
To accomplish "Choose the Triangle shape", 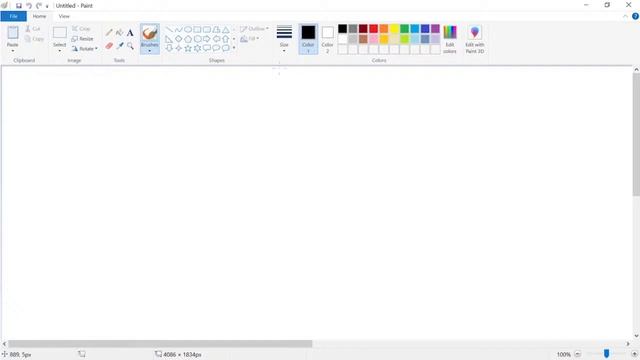I will pyautogui.click(x=225, y=30).
